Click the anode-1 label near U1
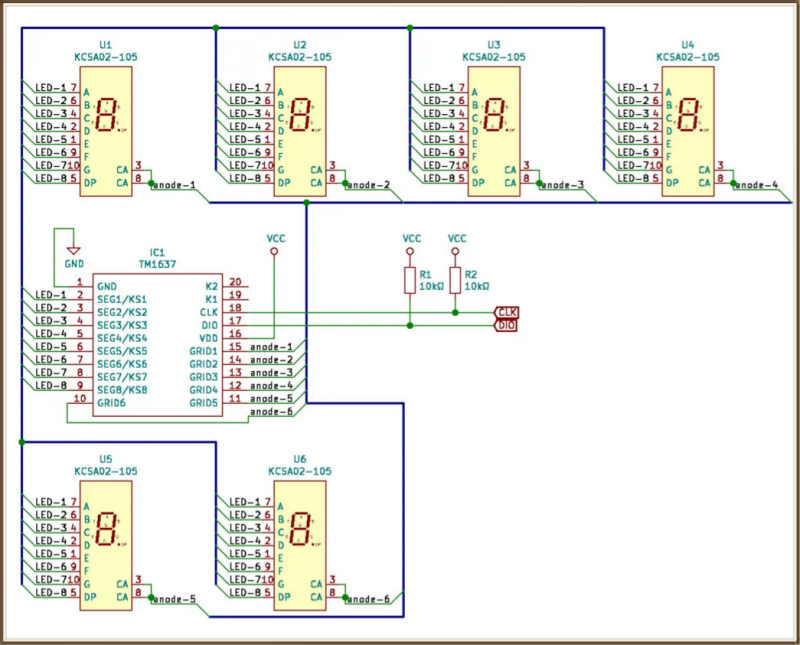The image size is (800, 645). (x=174, y=185)
